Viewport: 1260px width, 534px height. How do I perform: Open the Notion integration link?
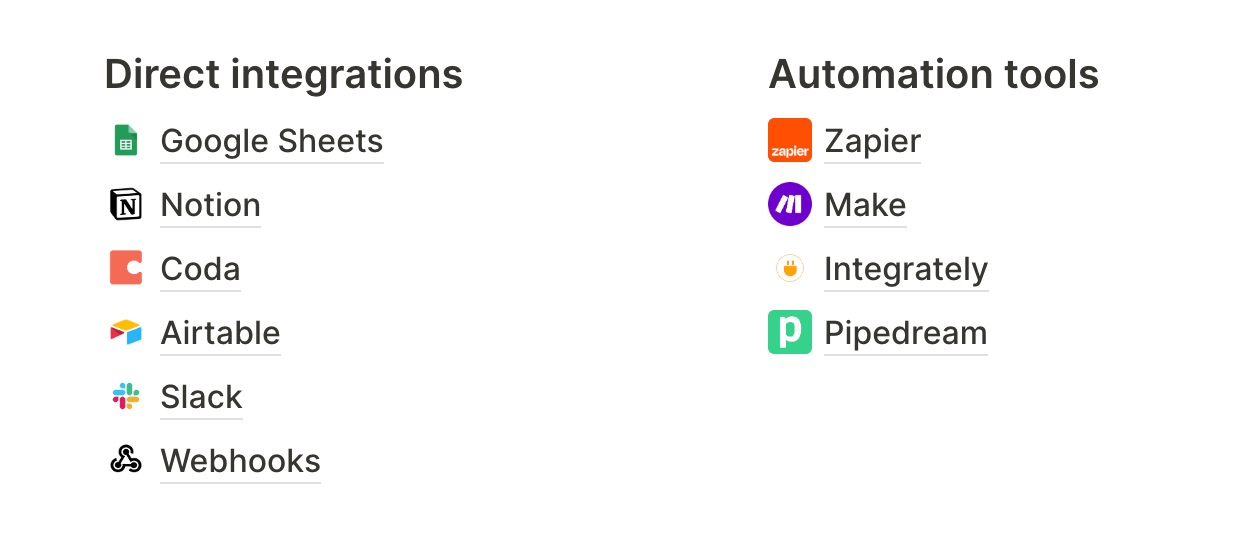[210, 205]
